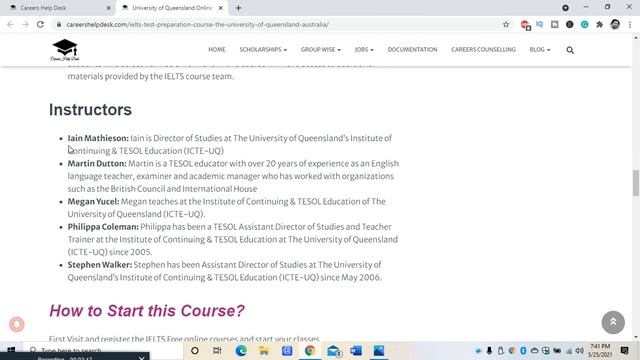
Task: Click the dark circular extension icon
Action: click(569, 24)
